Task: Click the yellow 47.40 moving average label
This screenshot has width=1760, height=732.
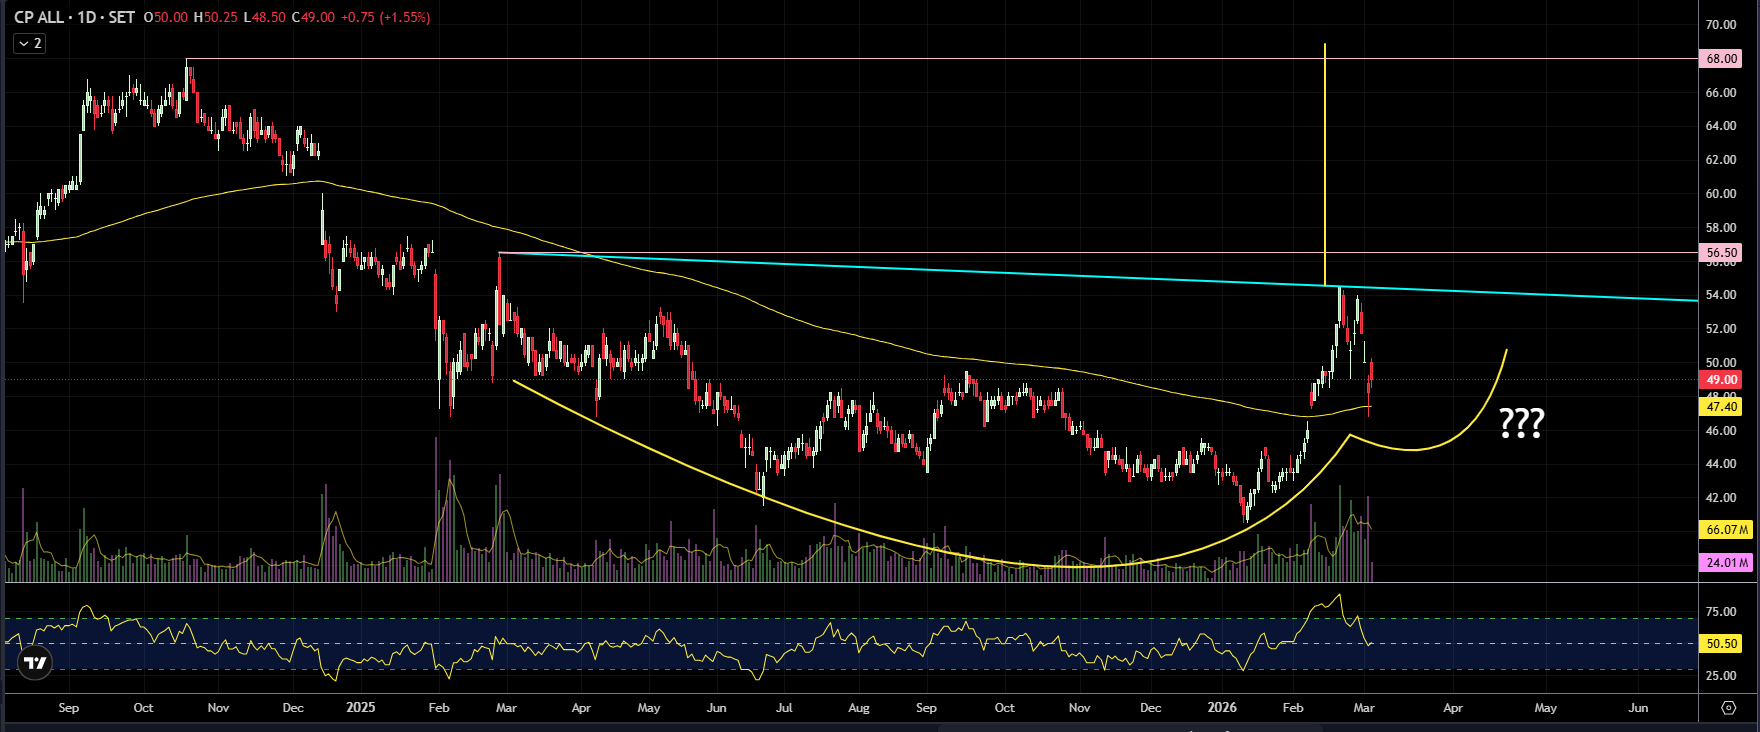Action: click(1721, 407)
